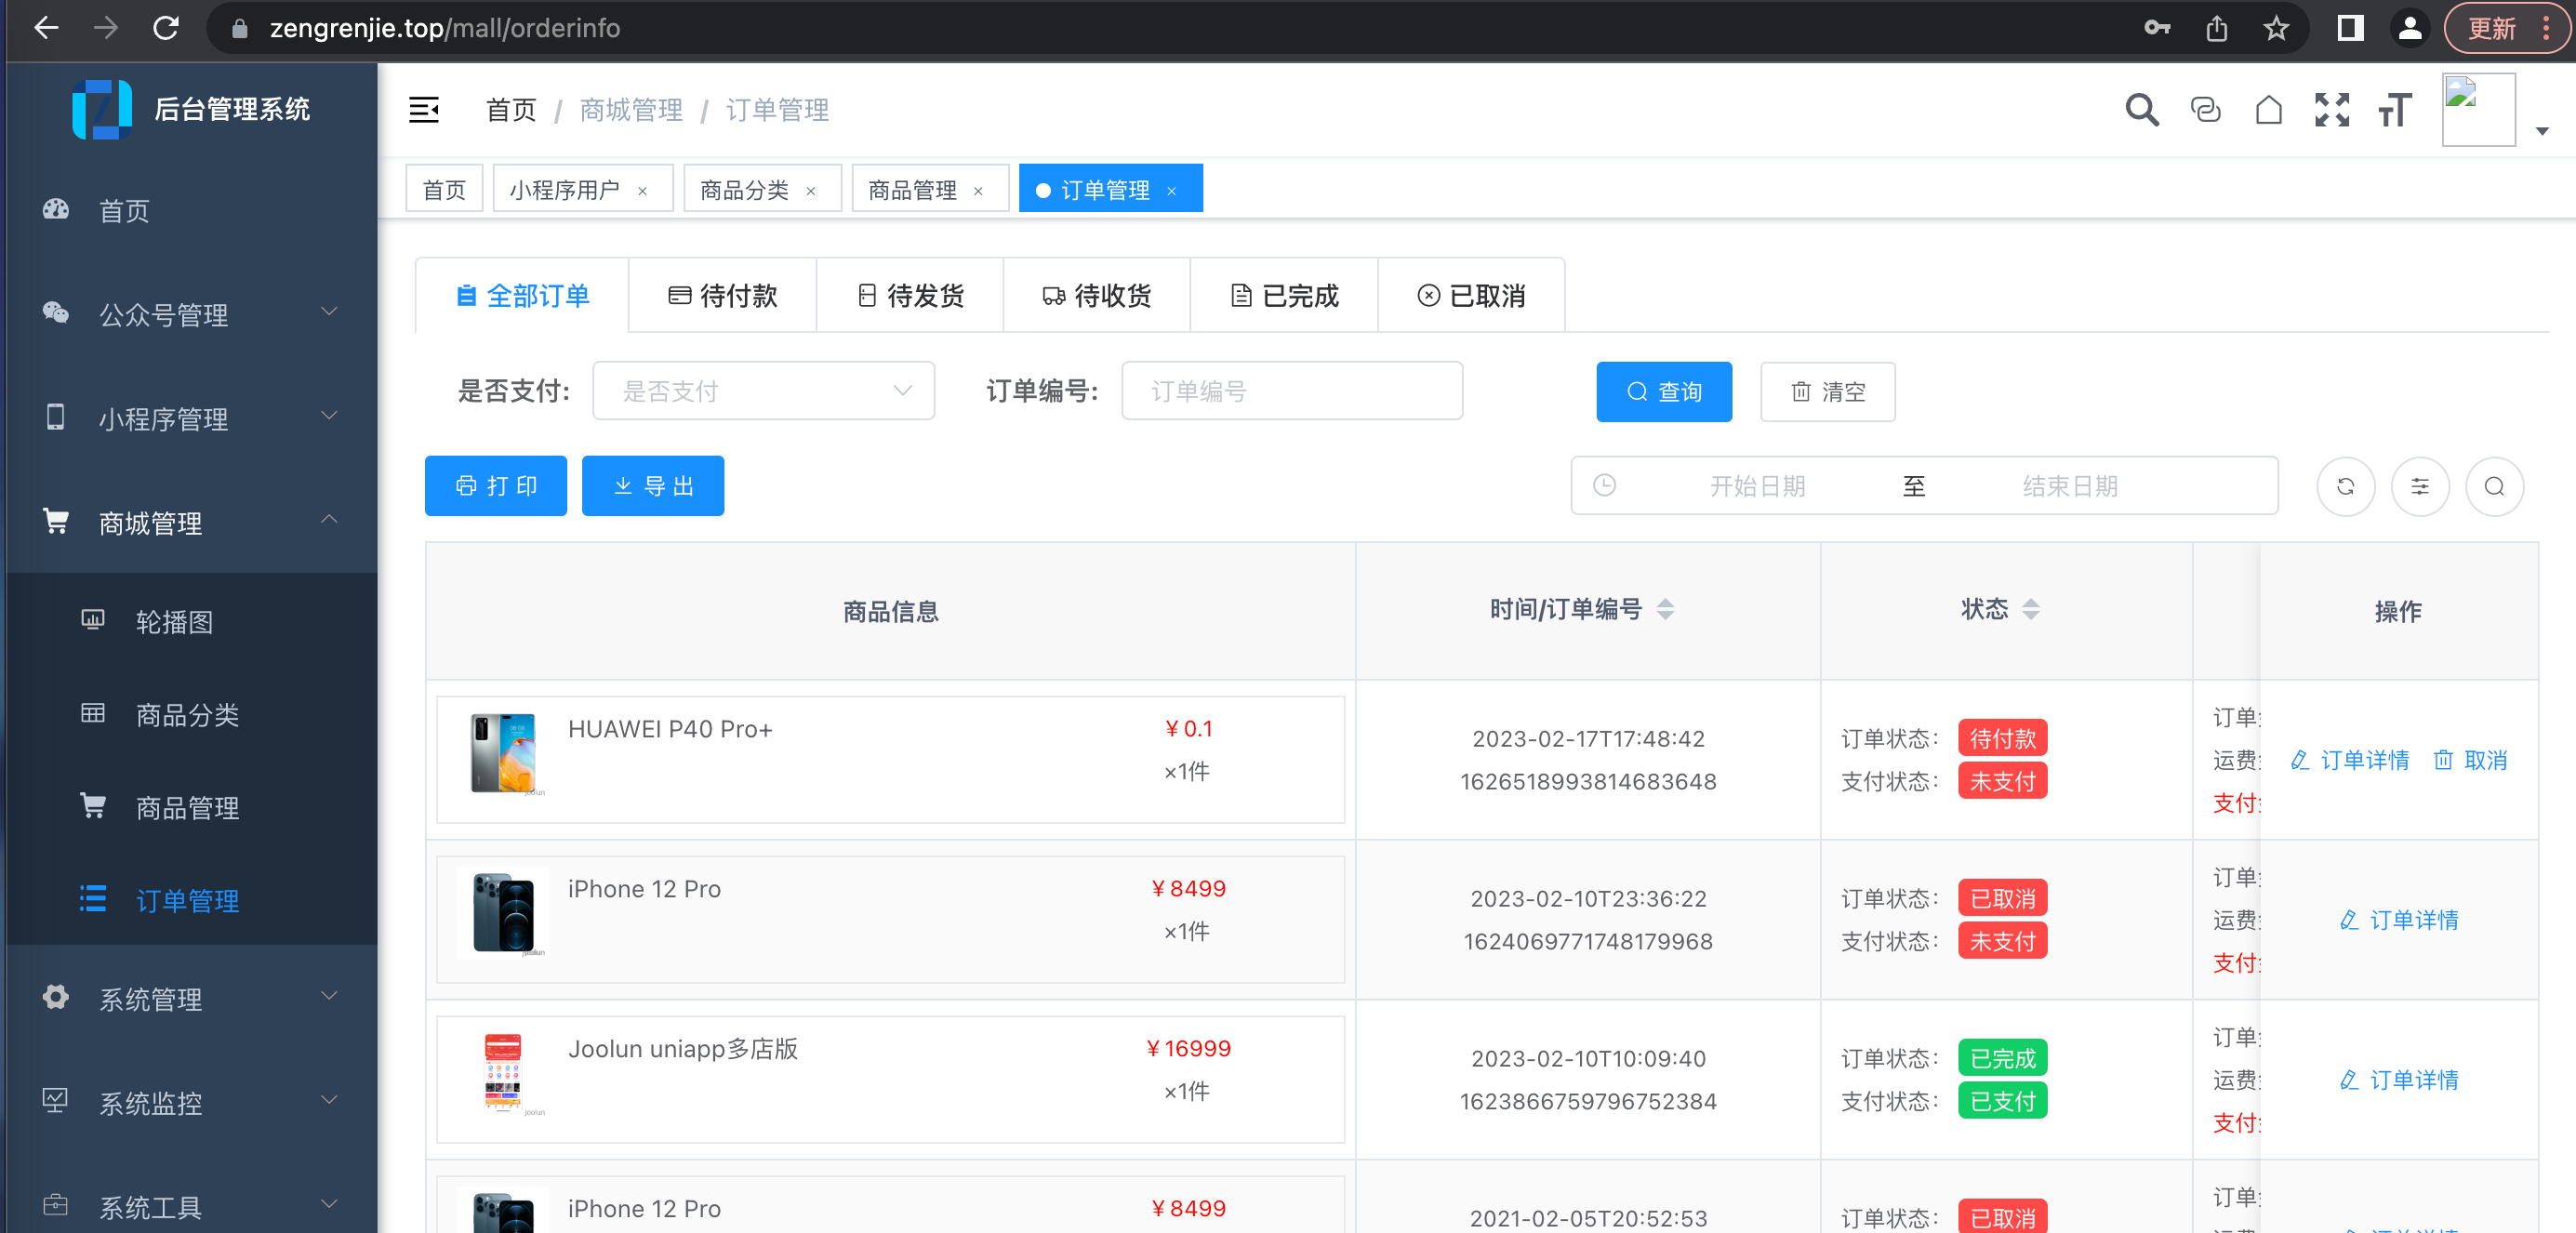
Task: Expand the 小程序管理 menu
Action: pyautogui.click(x=190, y=419)
